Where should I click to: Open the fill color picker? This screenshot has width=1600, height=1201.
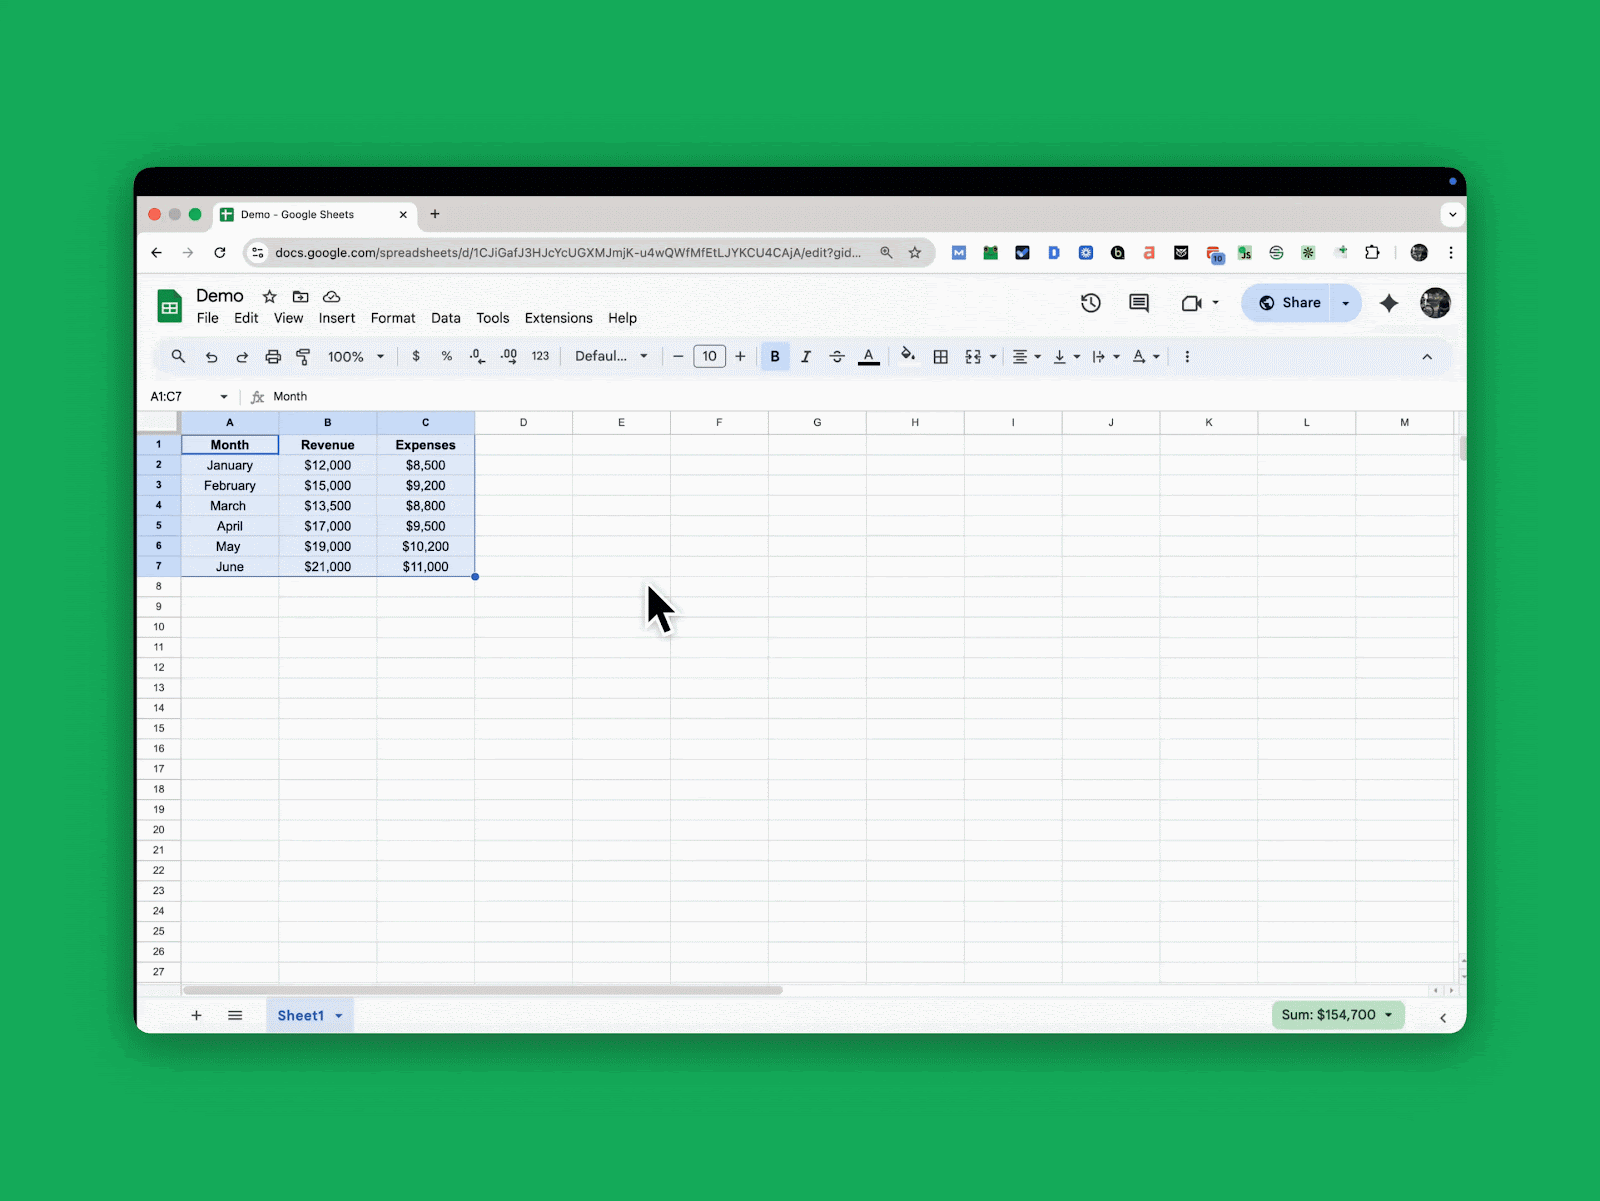click(x=908, y=356)
